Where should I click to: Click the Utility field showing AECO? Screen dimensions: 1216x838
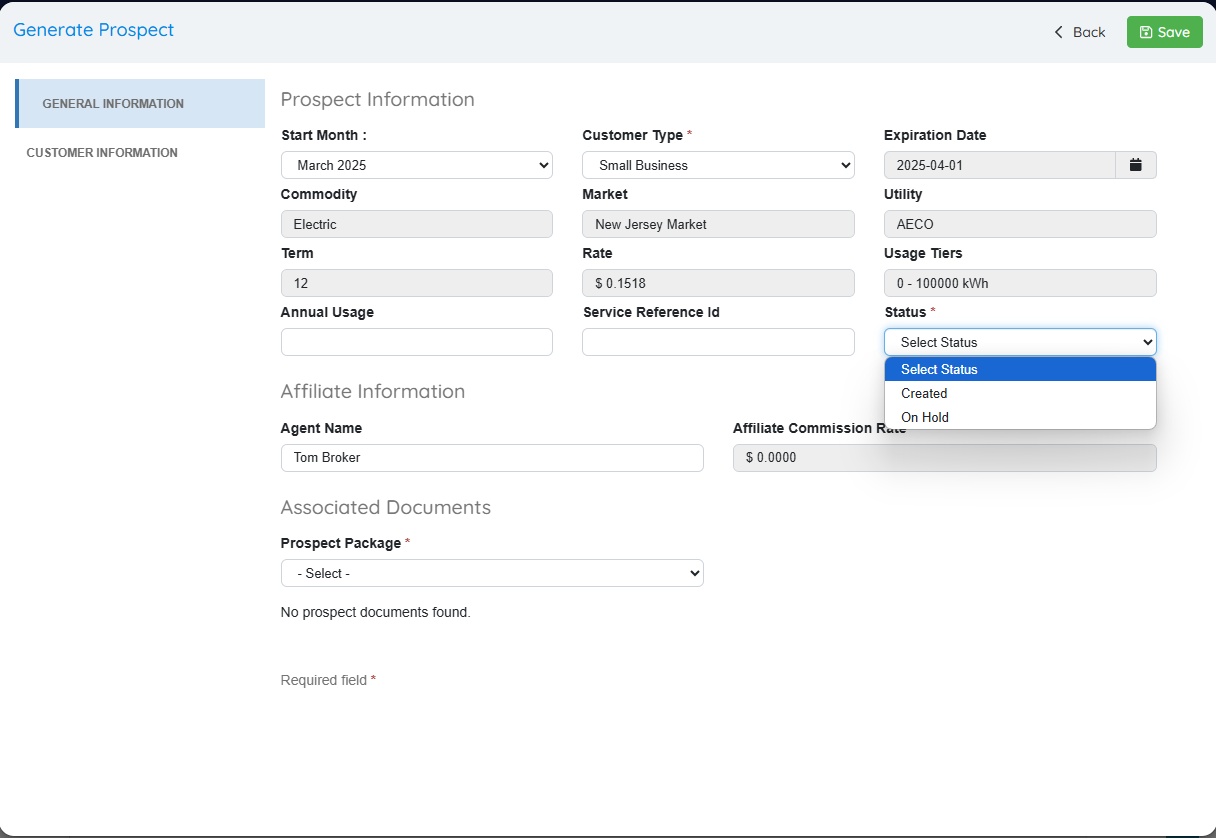pyautogui.click(x=1020, y=224)
